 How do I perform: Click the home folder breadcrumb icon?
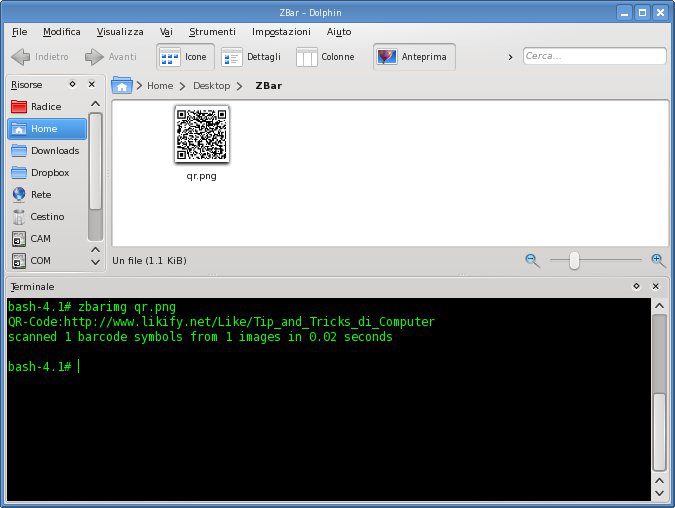click(122, 85)
